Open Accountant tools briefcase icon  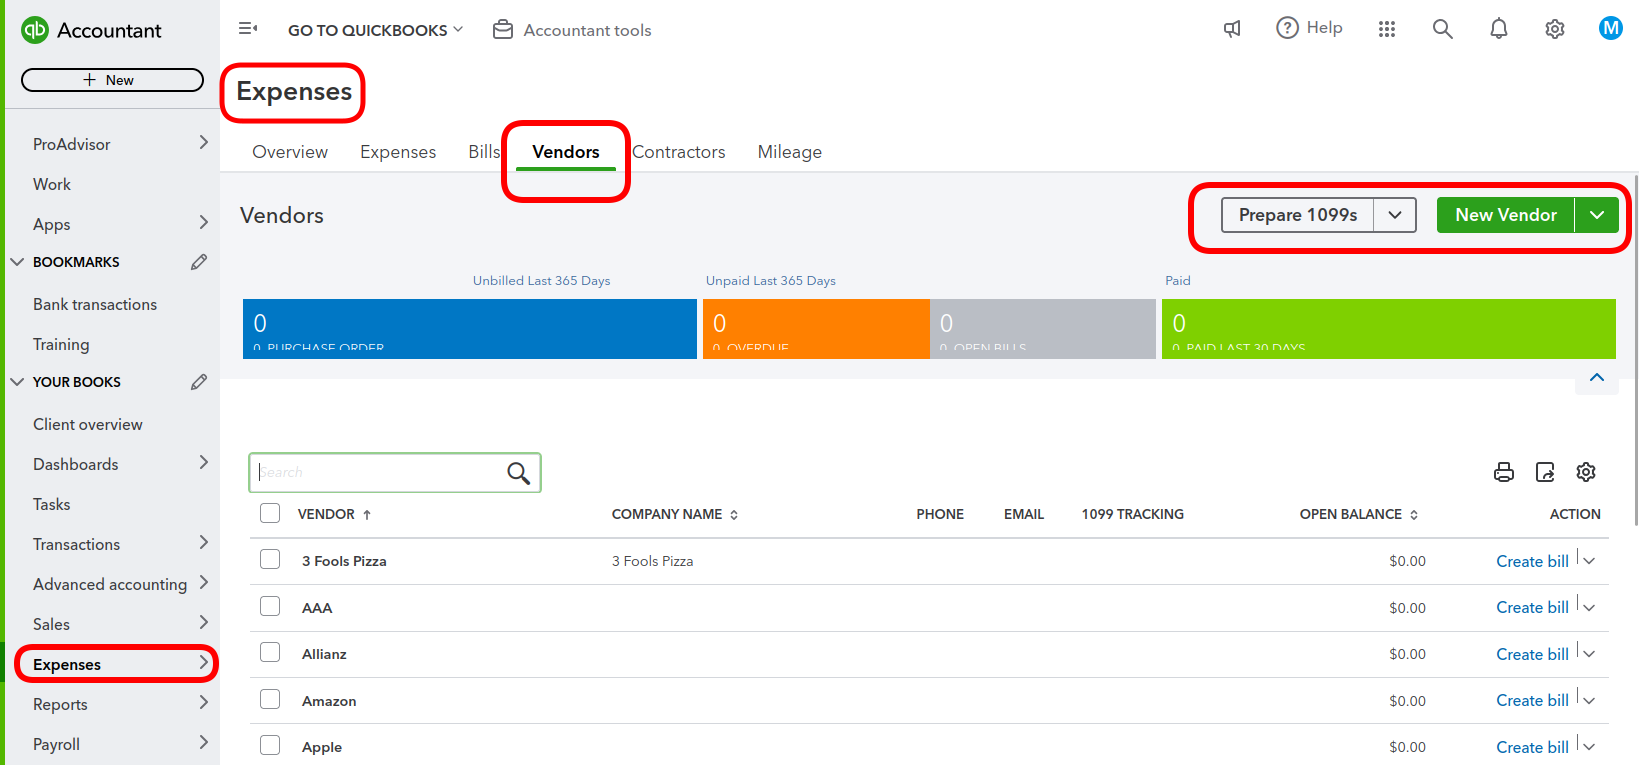coord(503,30)
